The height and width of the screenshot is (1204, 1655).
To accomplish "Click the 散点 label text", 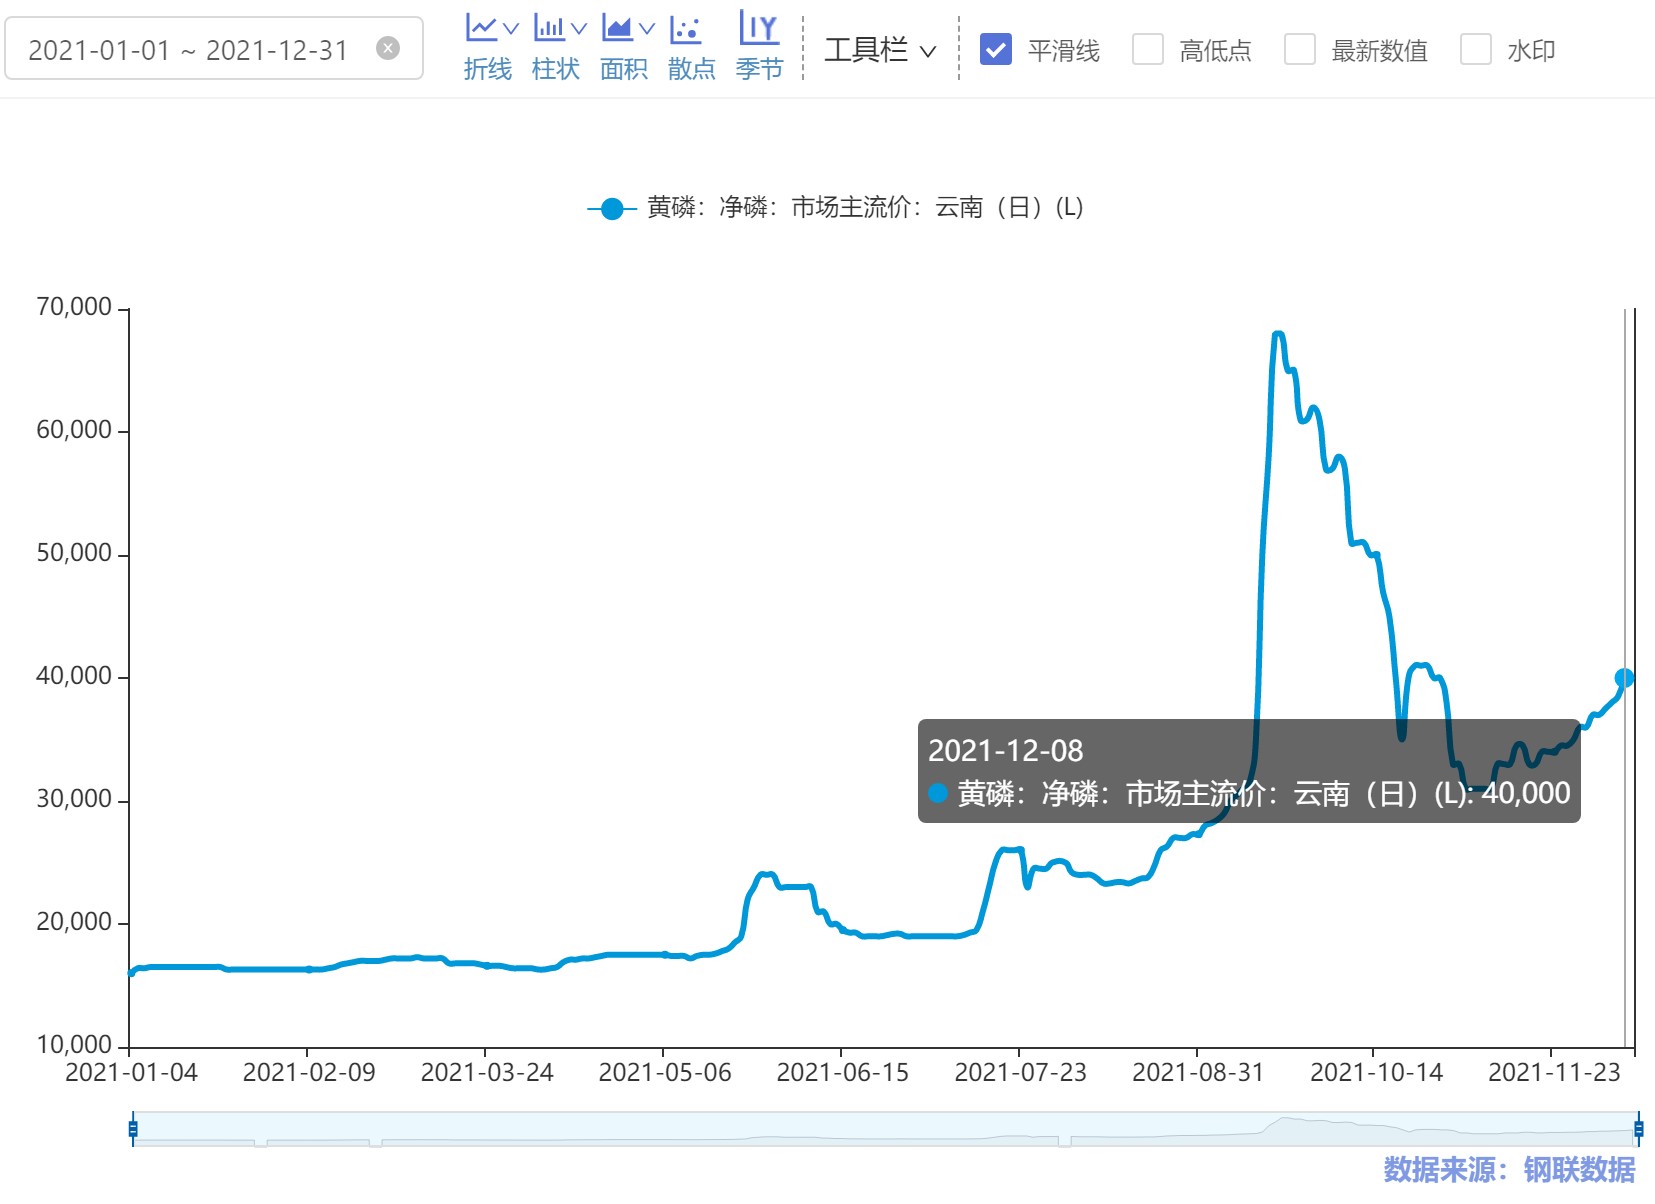I will (692, 69).
